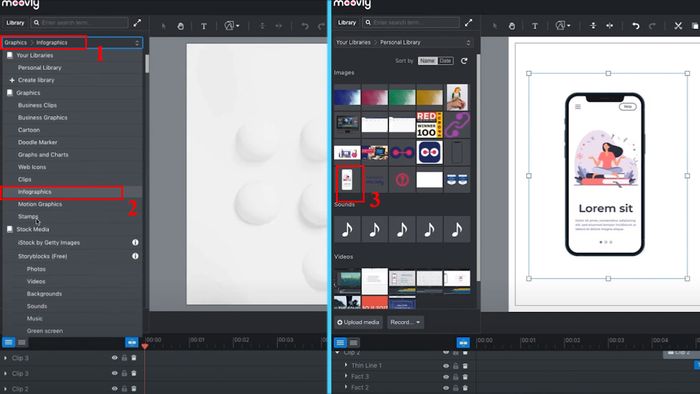Delete Clip 2 layer in left timeline

pos(133,389)
